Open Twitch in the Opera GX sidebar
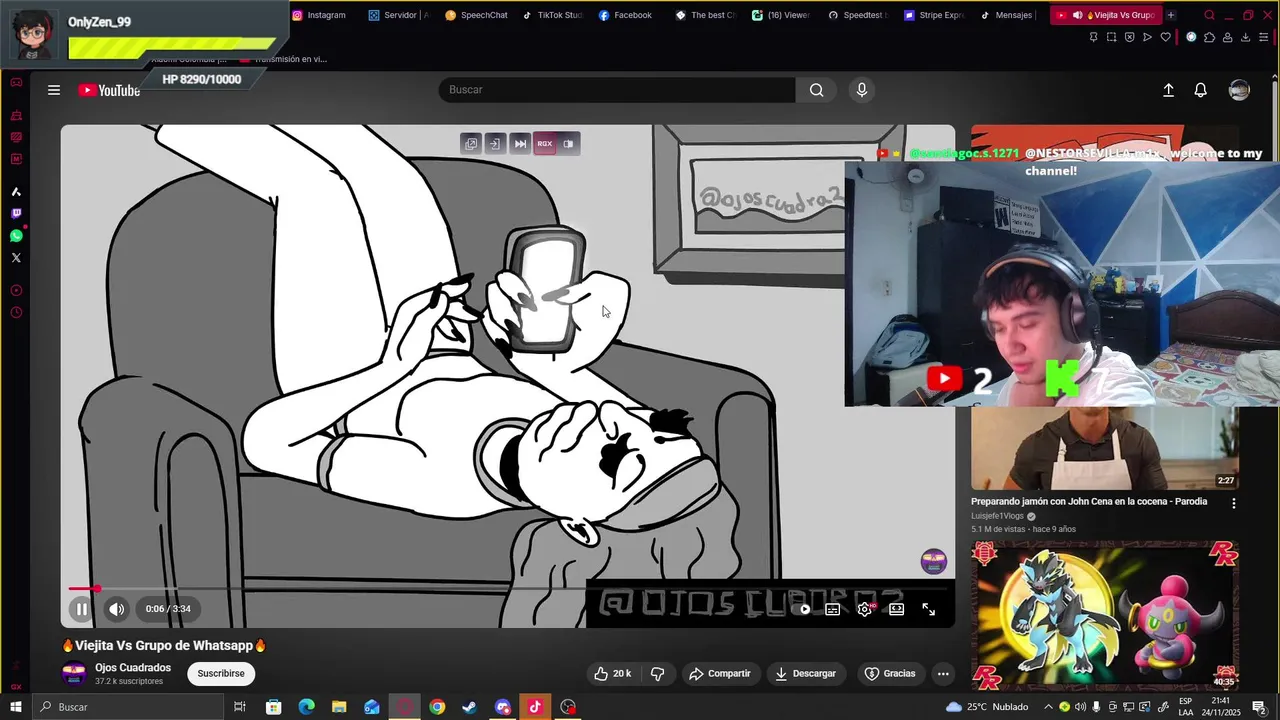The image size is (1280, 720). click(x=16, y=214)
